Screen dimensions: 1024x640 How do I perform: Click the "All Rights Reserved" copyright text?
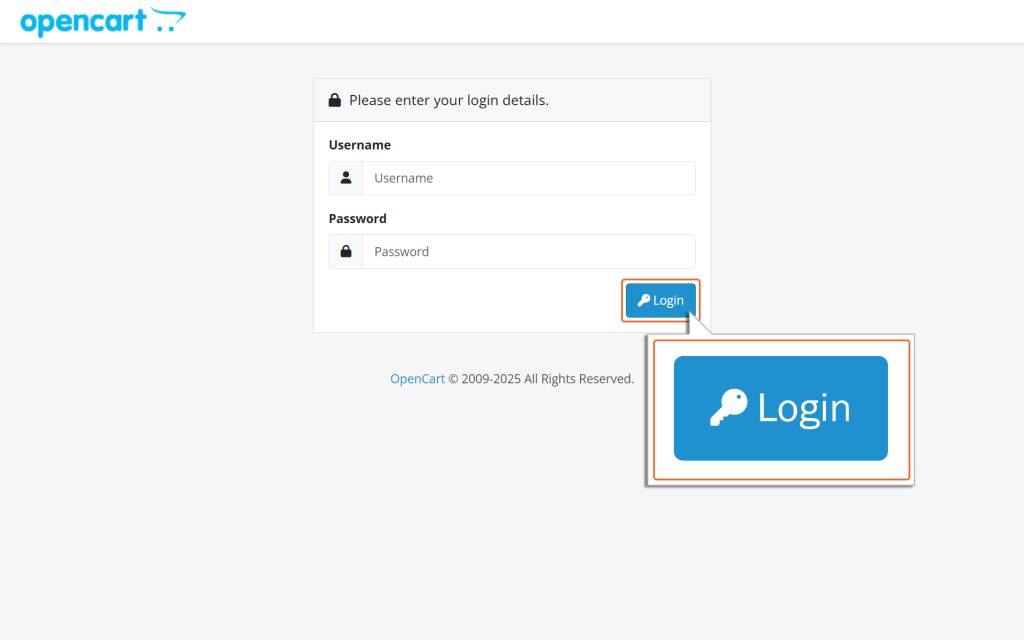coord(578,379)
